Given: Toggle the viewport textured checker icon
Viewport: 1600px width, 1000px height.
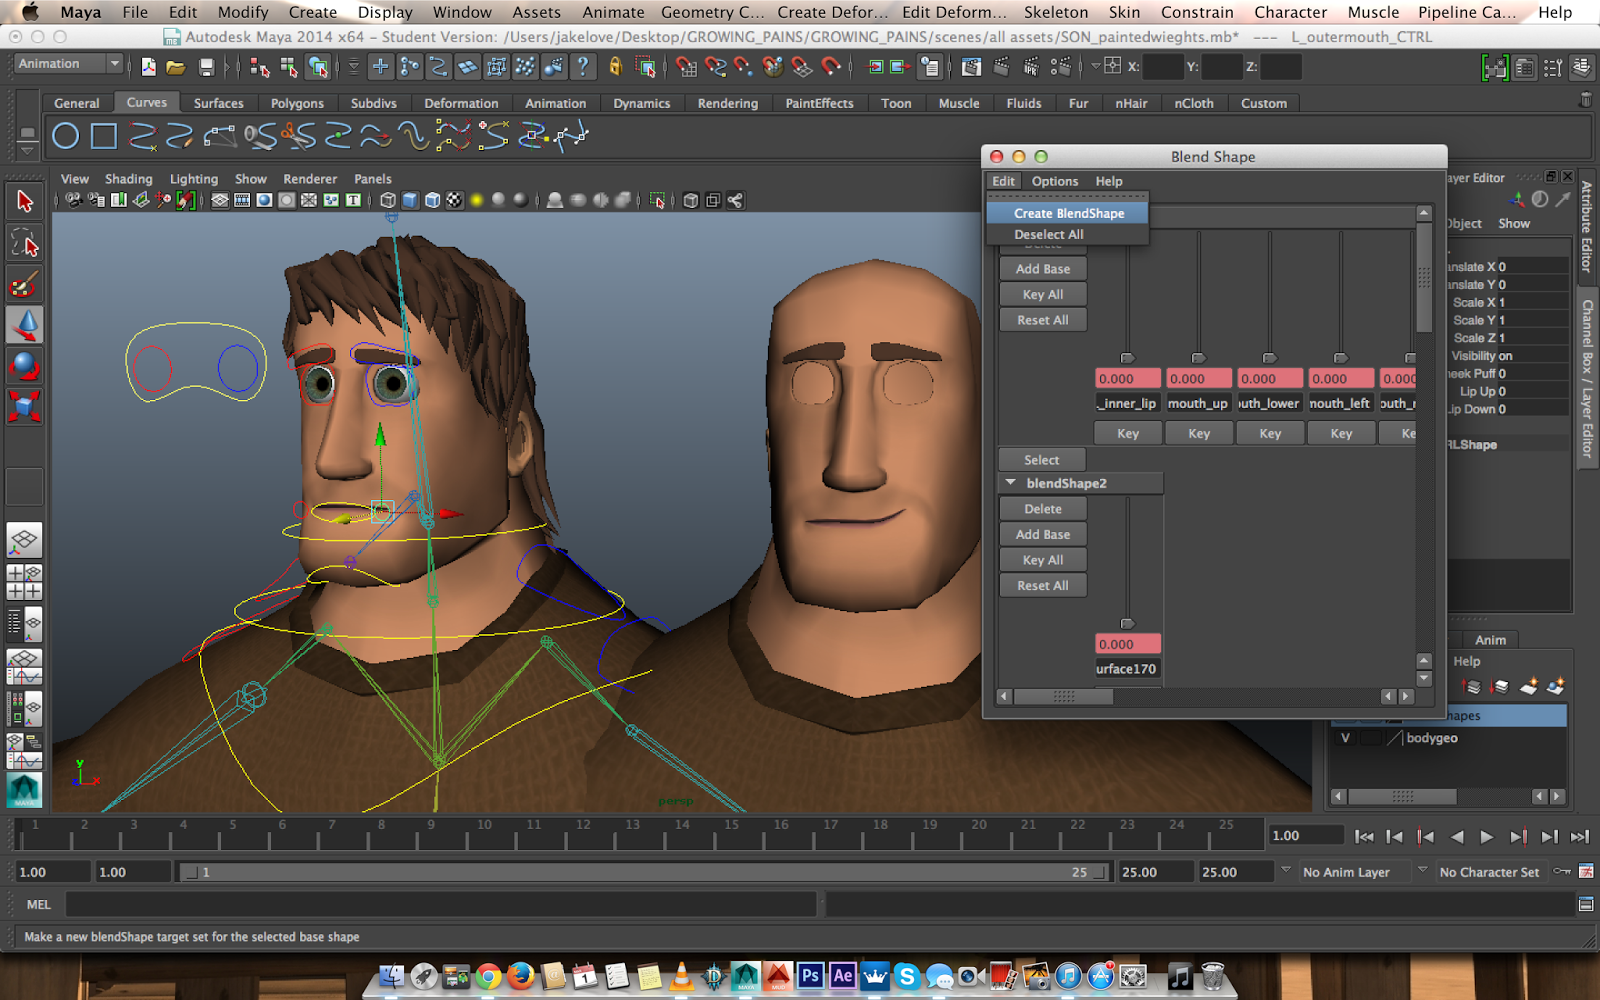Looking at the screenshot, I should tap(454, 200).
